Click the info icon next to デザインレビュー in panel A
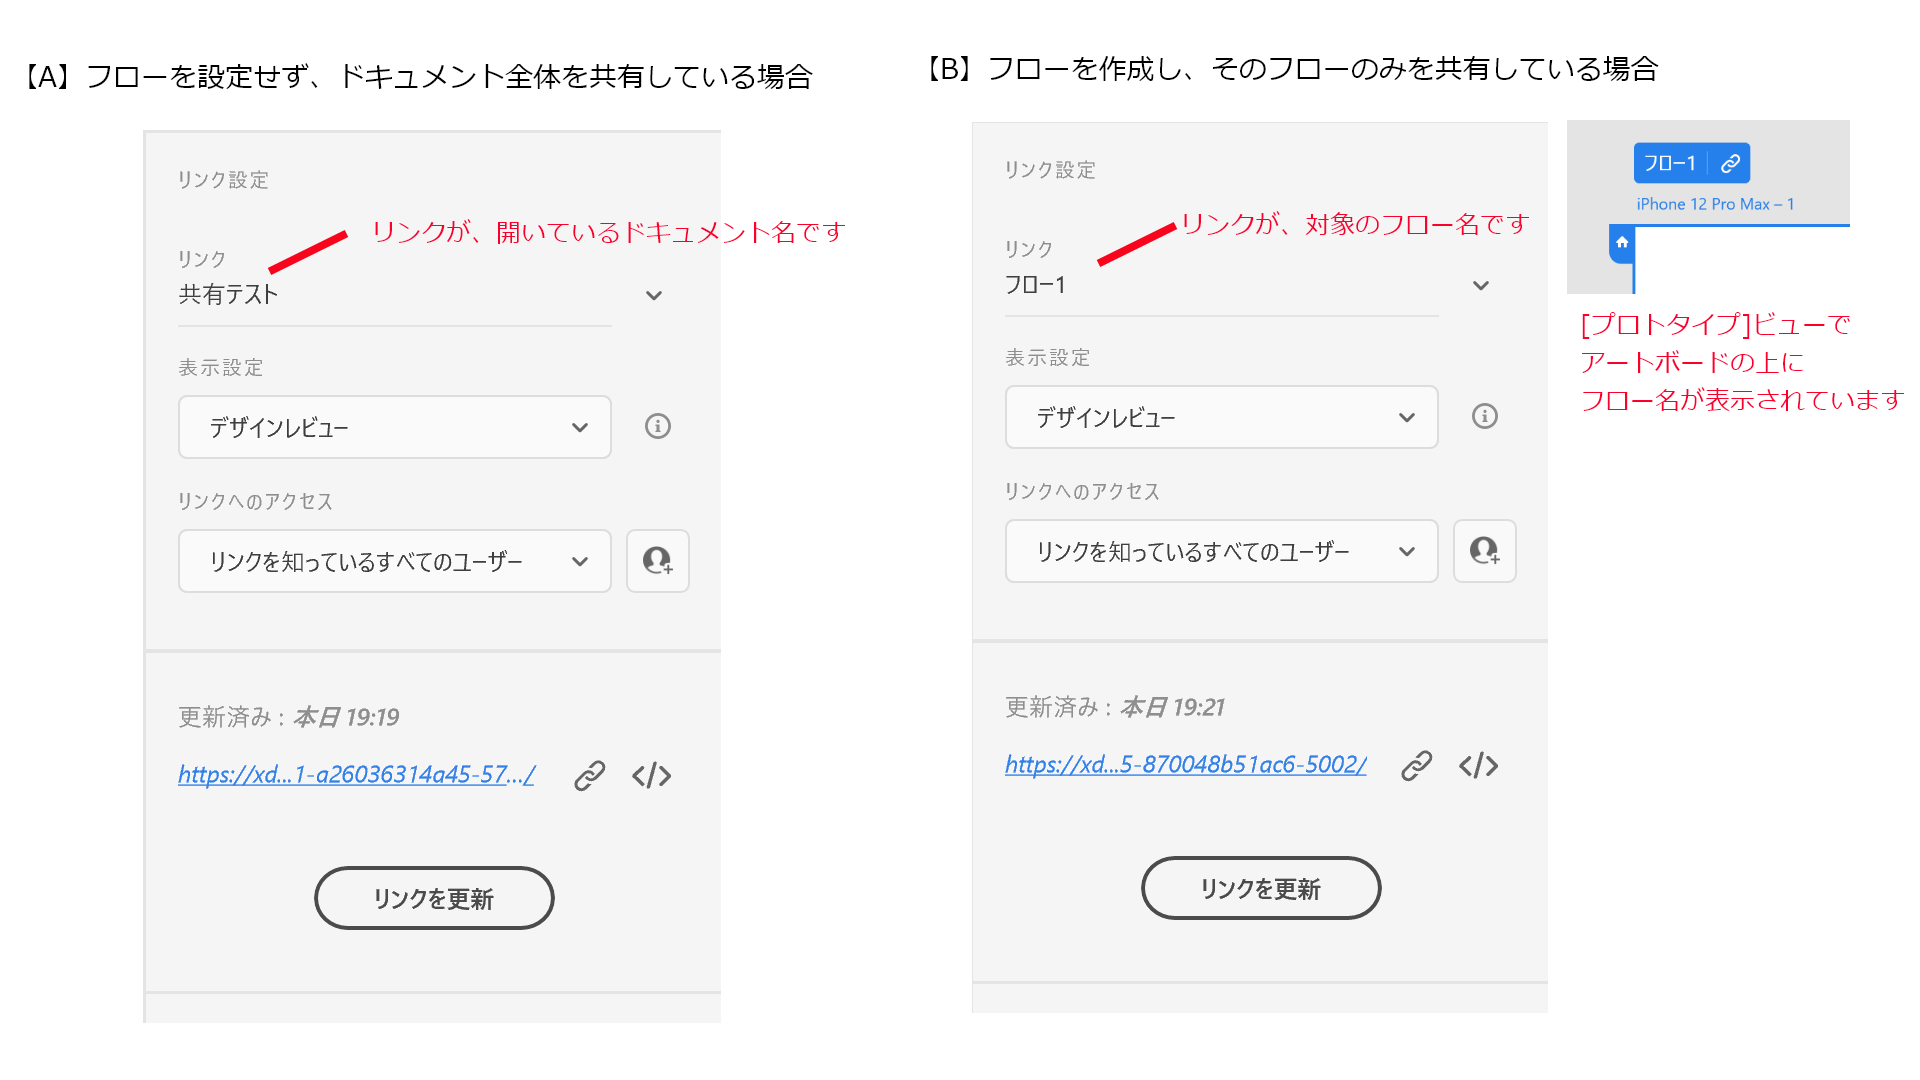Image resolution: width=1920 pixels, height=1080 pixels. [x=657, y=427]
